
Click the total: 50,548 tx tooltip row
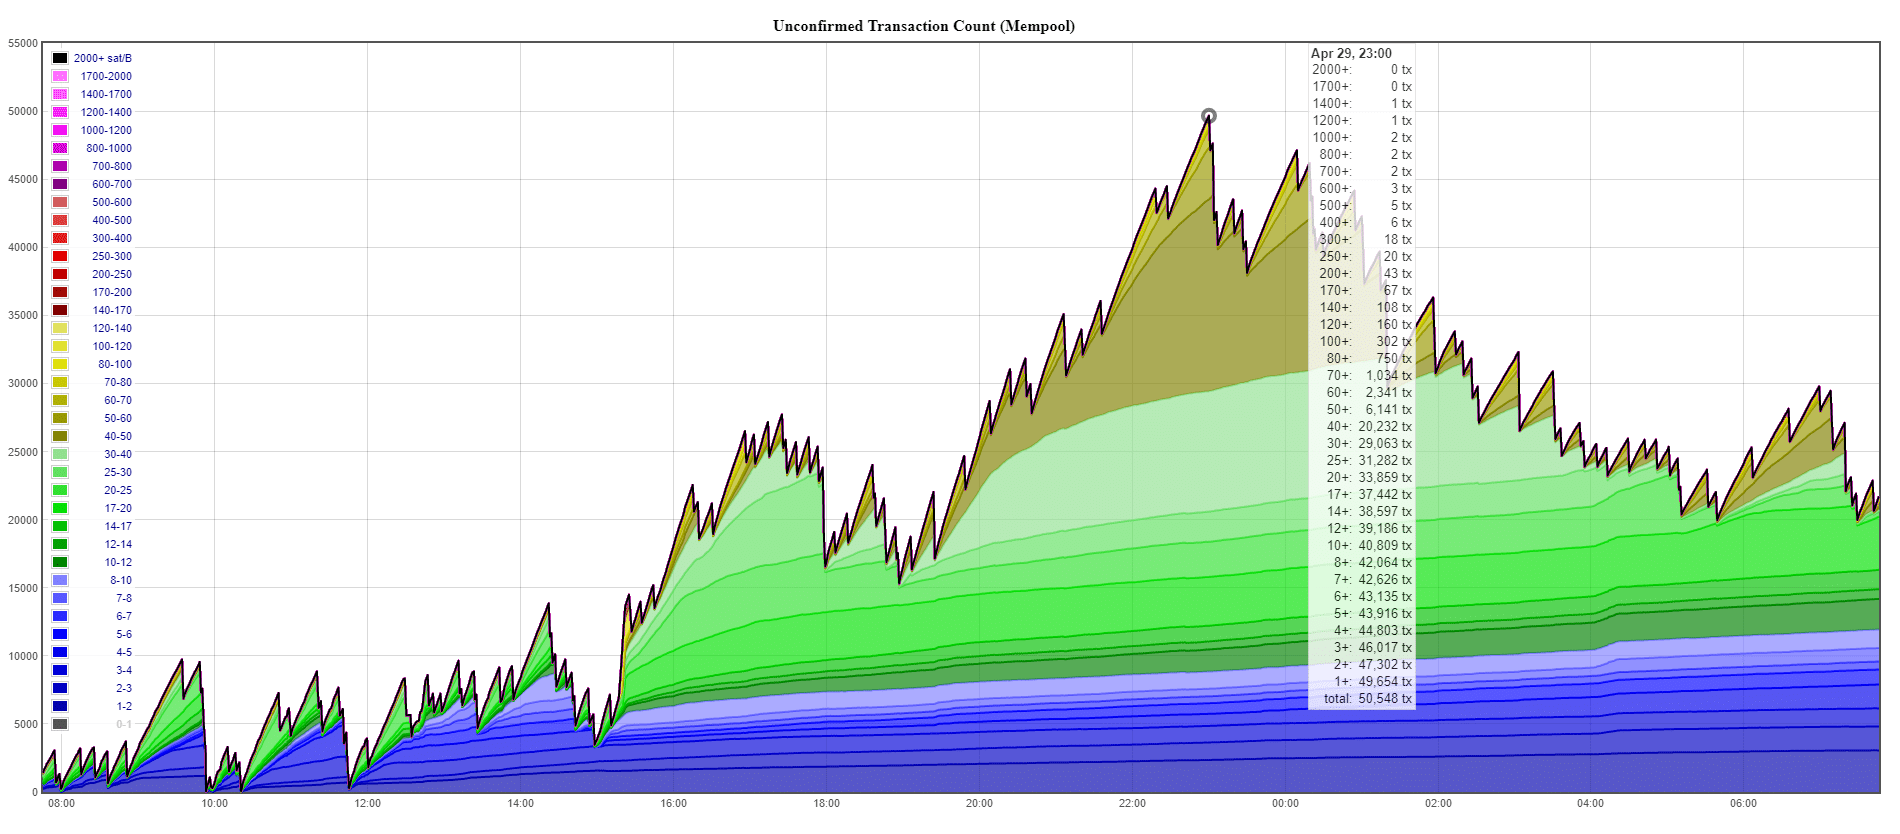tap(1367, 698)
